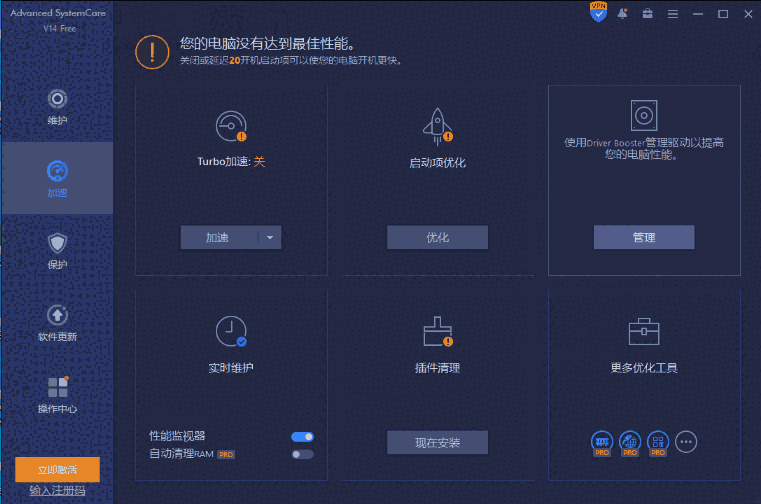Open notifications bell icon

click(622, 14)
